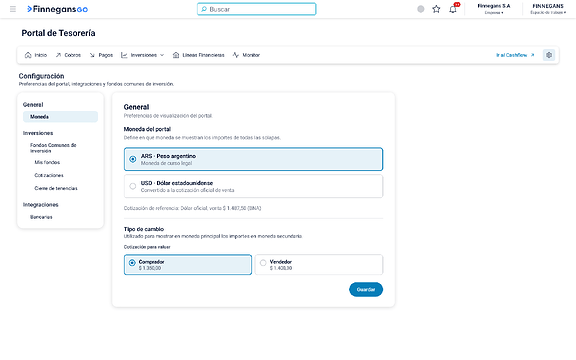Click the Inversiones sidebar section heading
Viewport: 576px width, 360px height.
(x=38, y=133)
